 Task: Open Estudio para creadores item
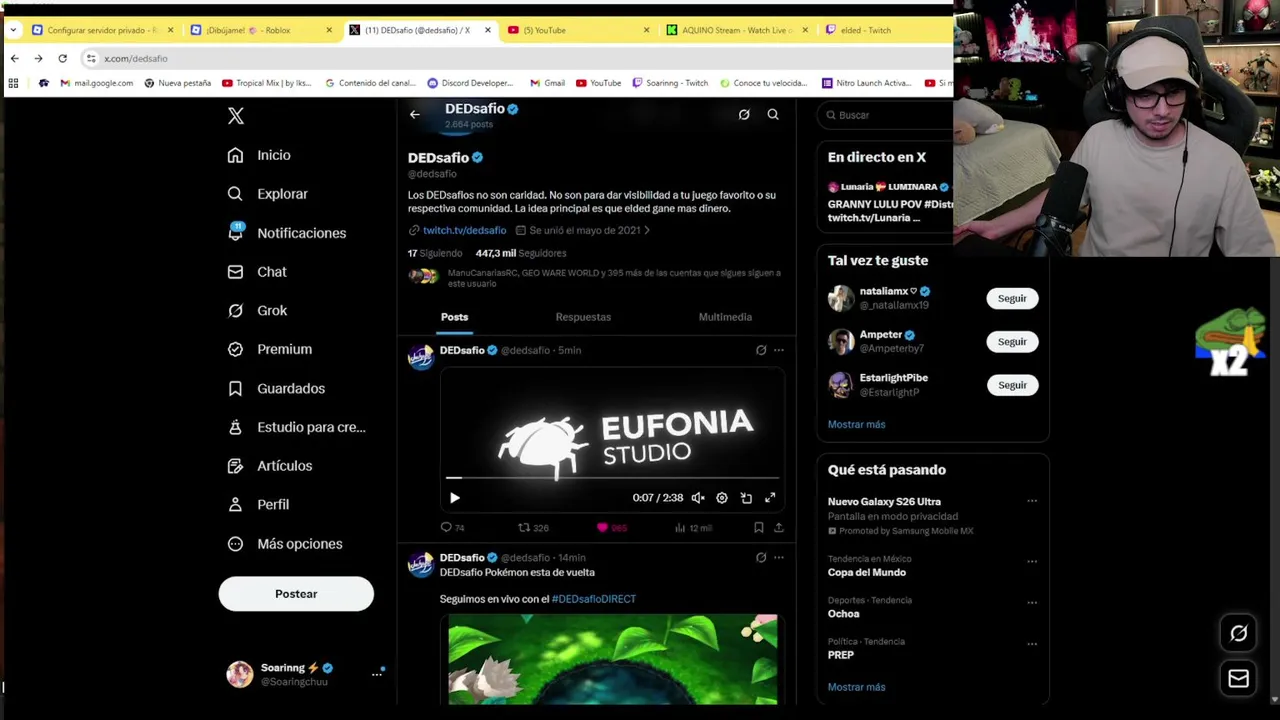pos(296,427)
